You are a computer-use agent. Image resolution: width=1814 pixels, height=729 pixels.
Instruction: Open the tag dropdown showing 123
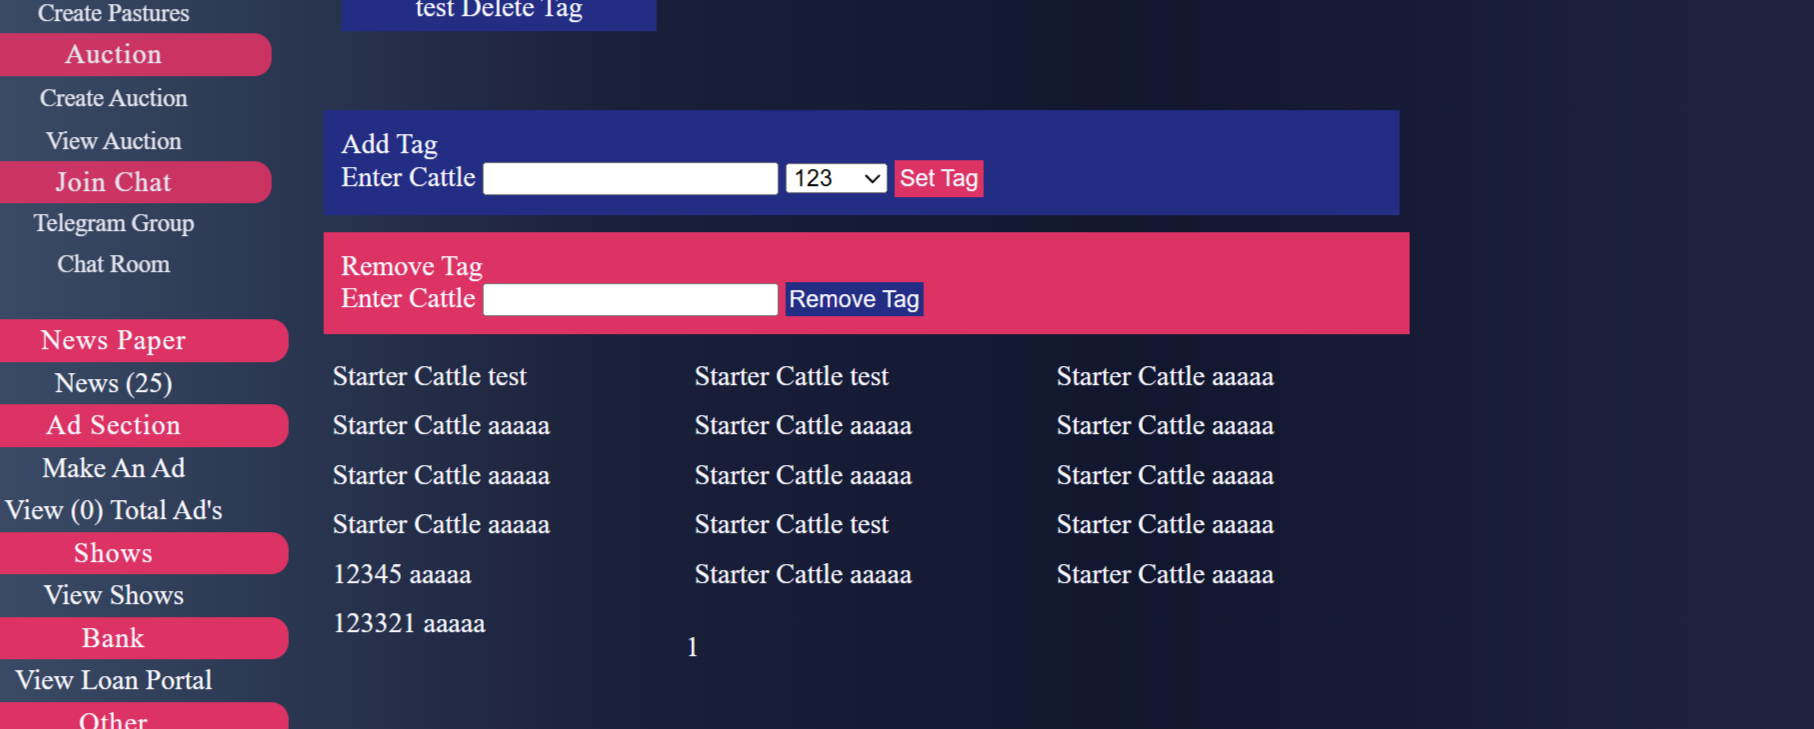point(835,178)
